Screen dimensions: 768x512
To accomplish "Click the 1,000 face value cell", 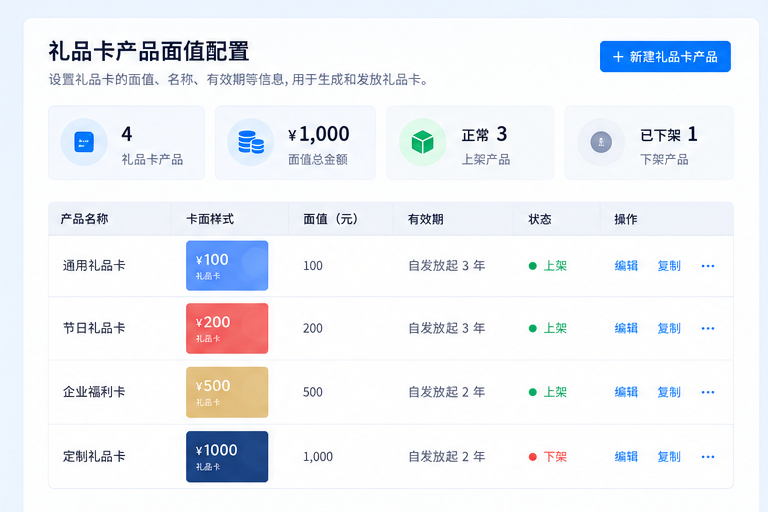I will point(318,457).
